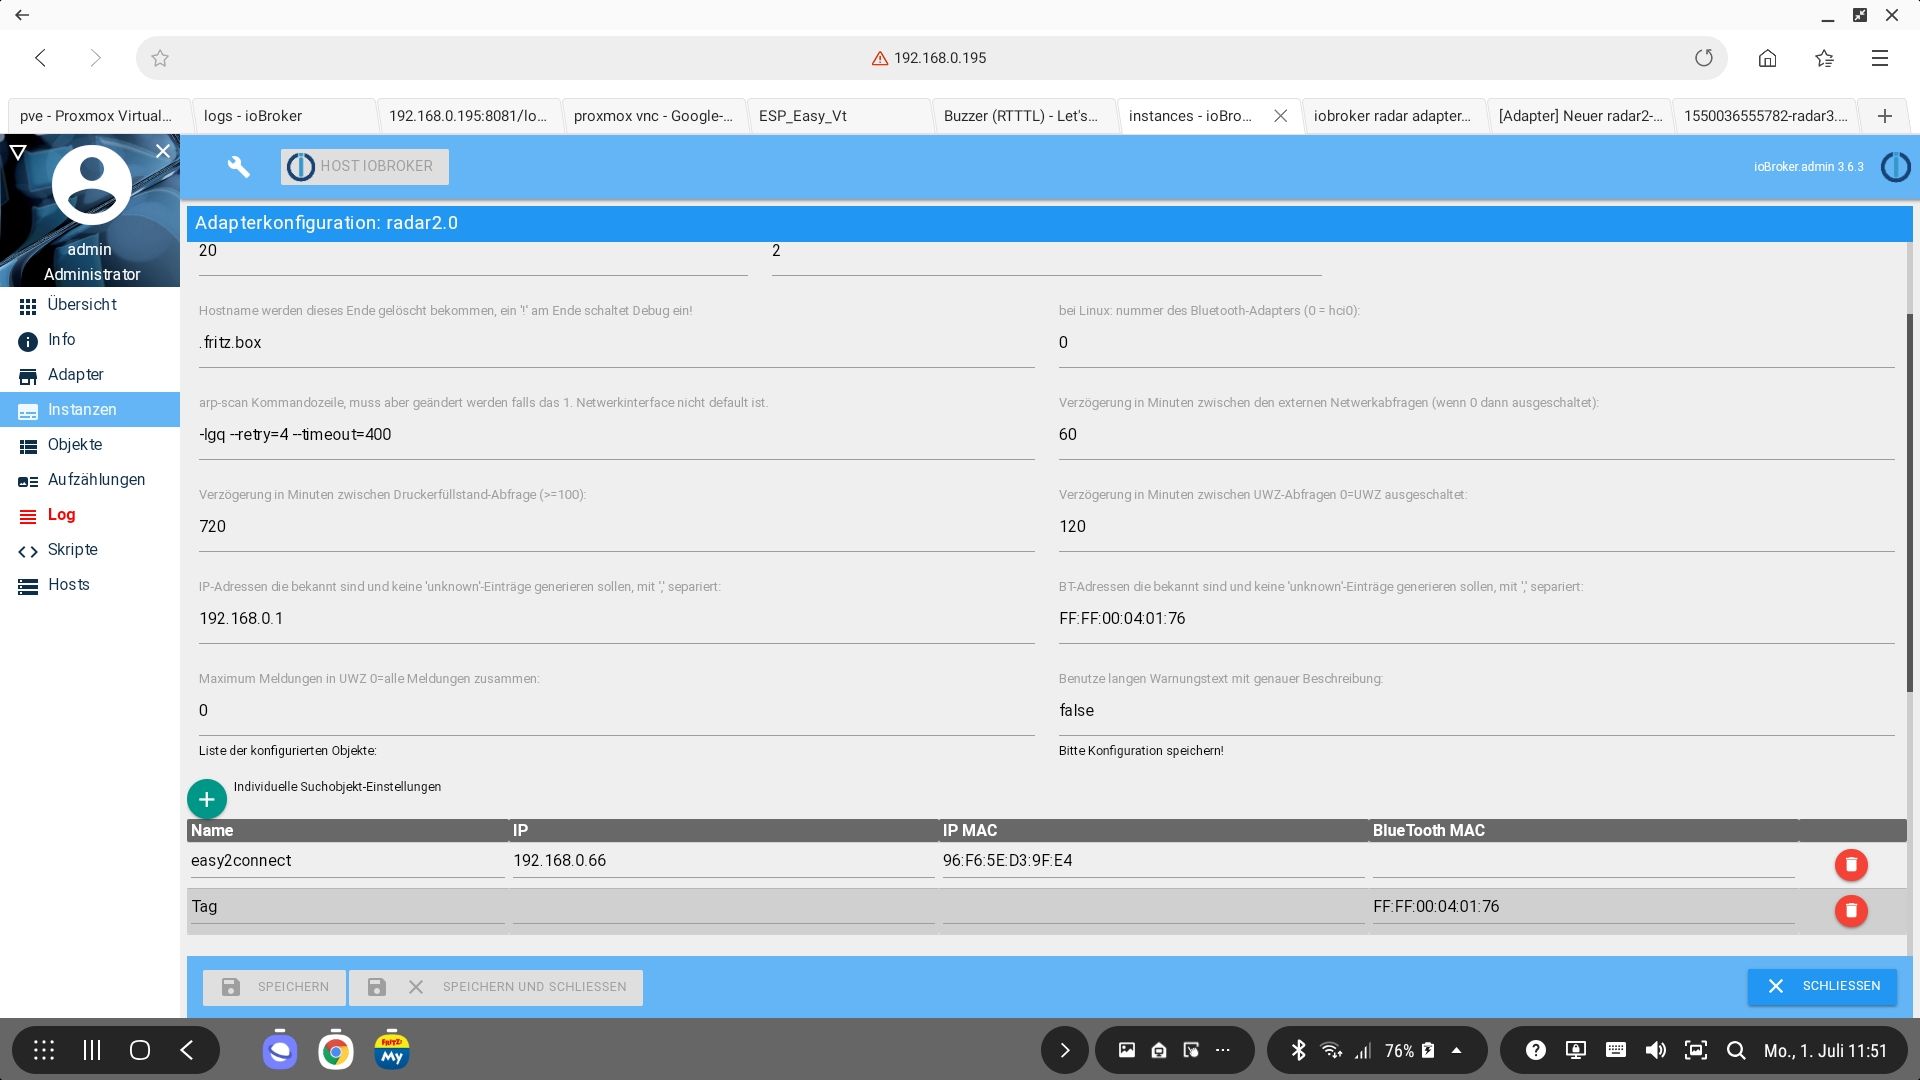
Task: Click the long warning text field 'false'
Action: (x=1476, y=711)
